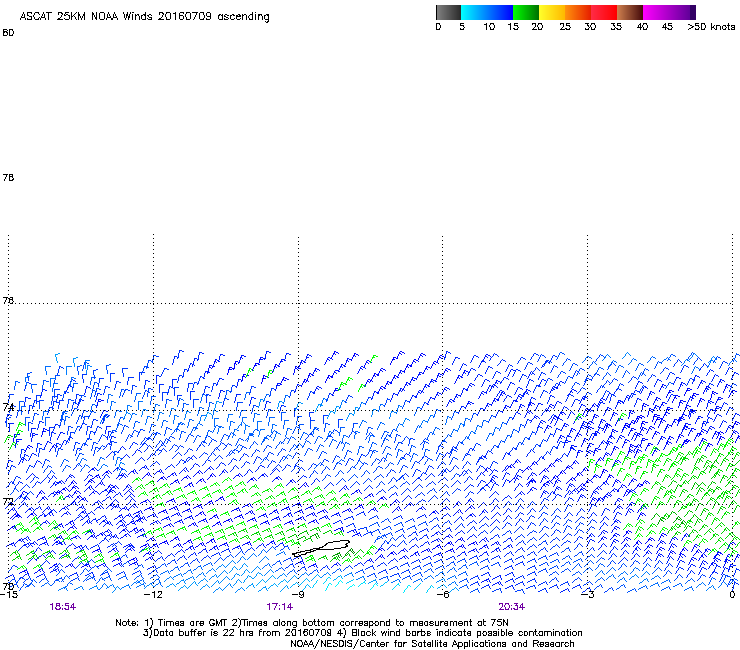This screenshot has height=650, width=740.
Task: Click the gray 0-5 knots color swatch
Action: [449, 12]
